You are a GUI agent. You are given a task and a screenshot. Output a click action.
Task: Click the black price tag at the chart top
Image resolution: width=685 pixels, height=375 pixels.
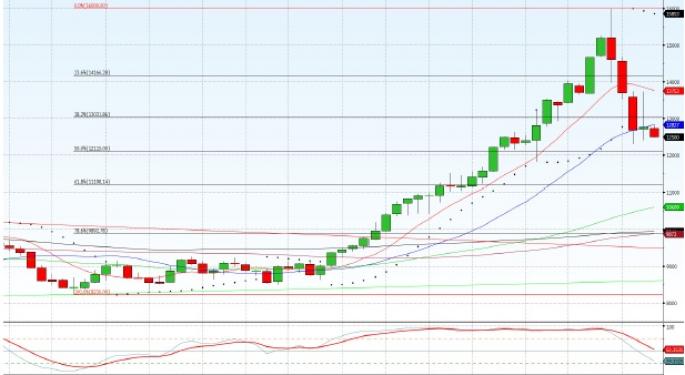673,14
